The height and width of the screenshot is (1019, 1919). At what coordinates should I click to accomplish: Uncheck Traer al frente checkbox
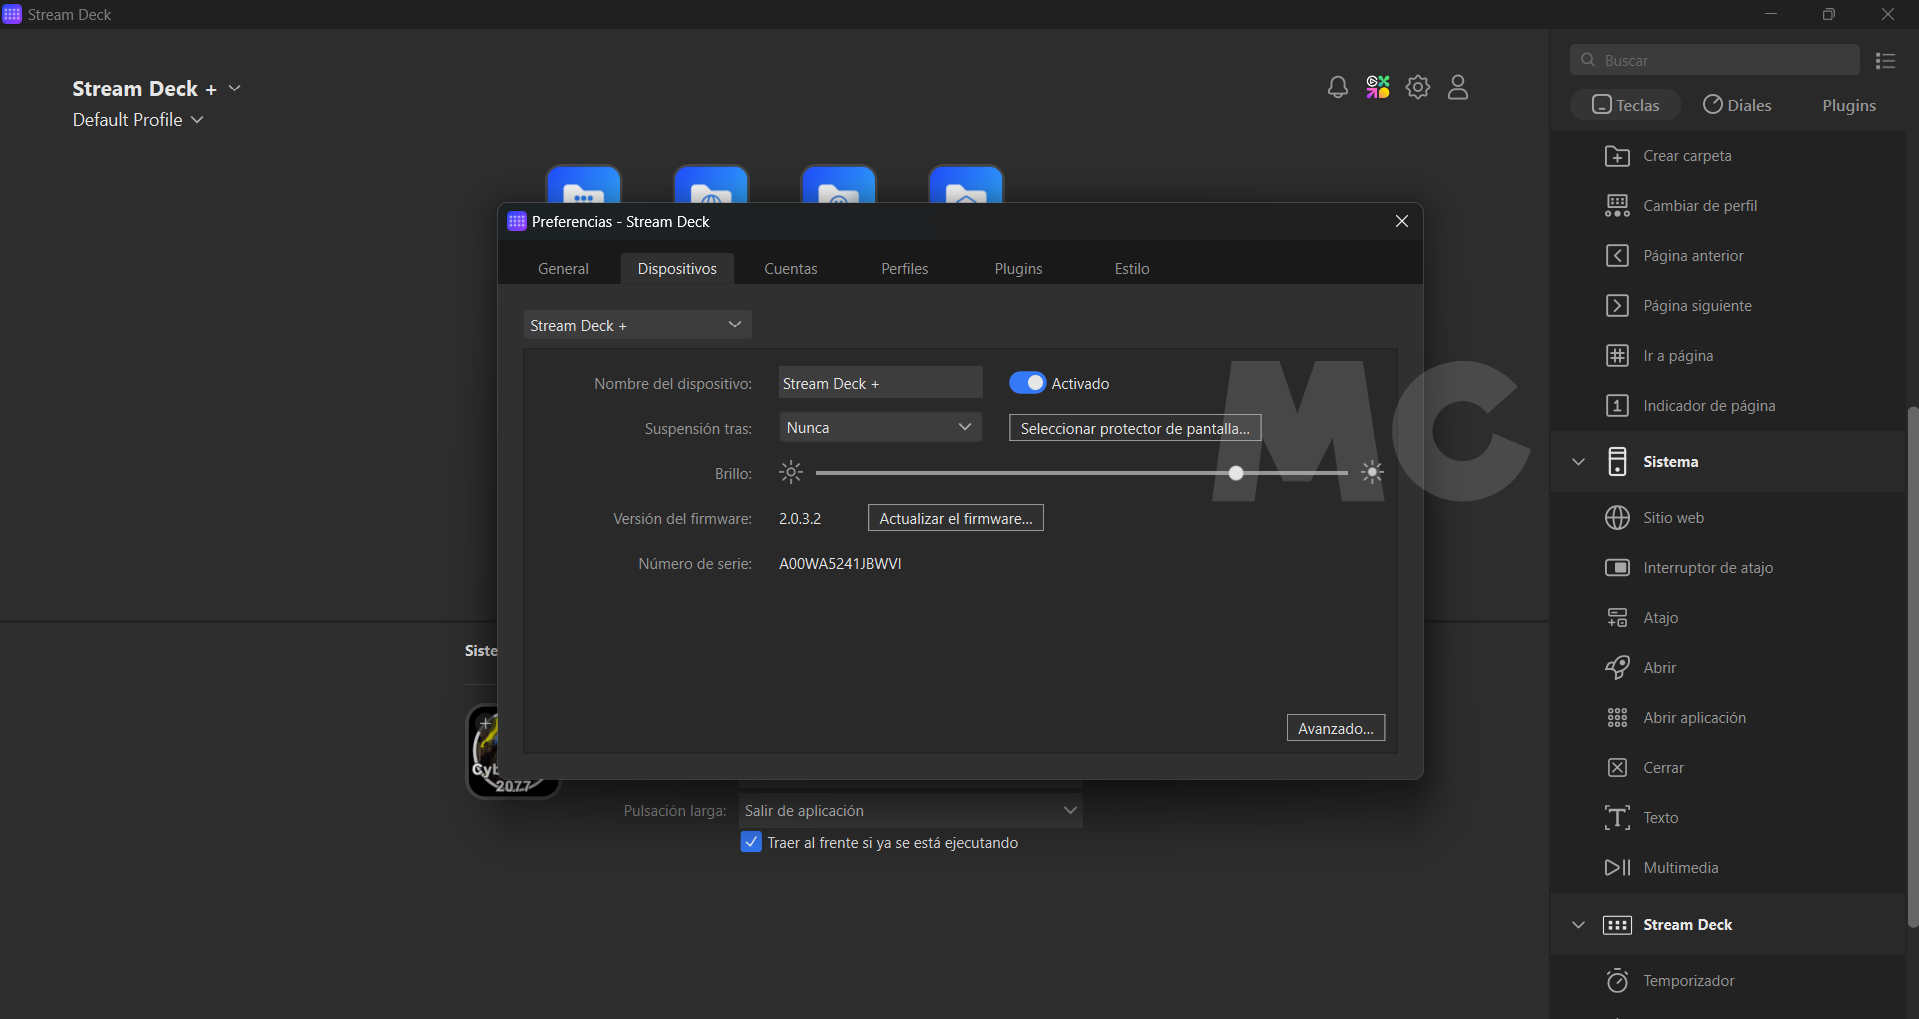[751, 842]
